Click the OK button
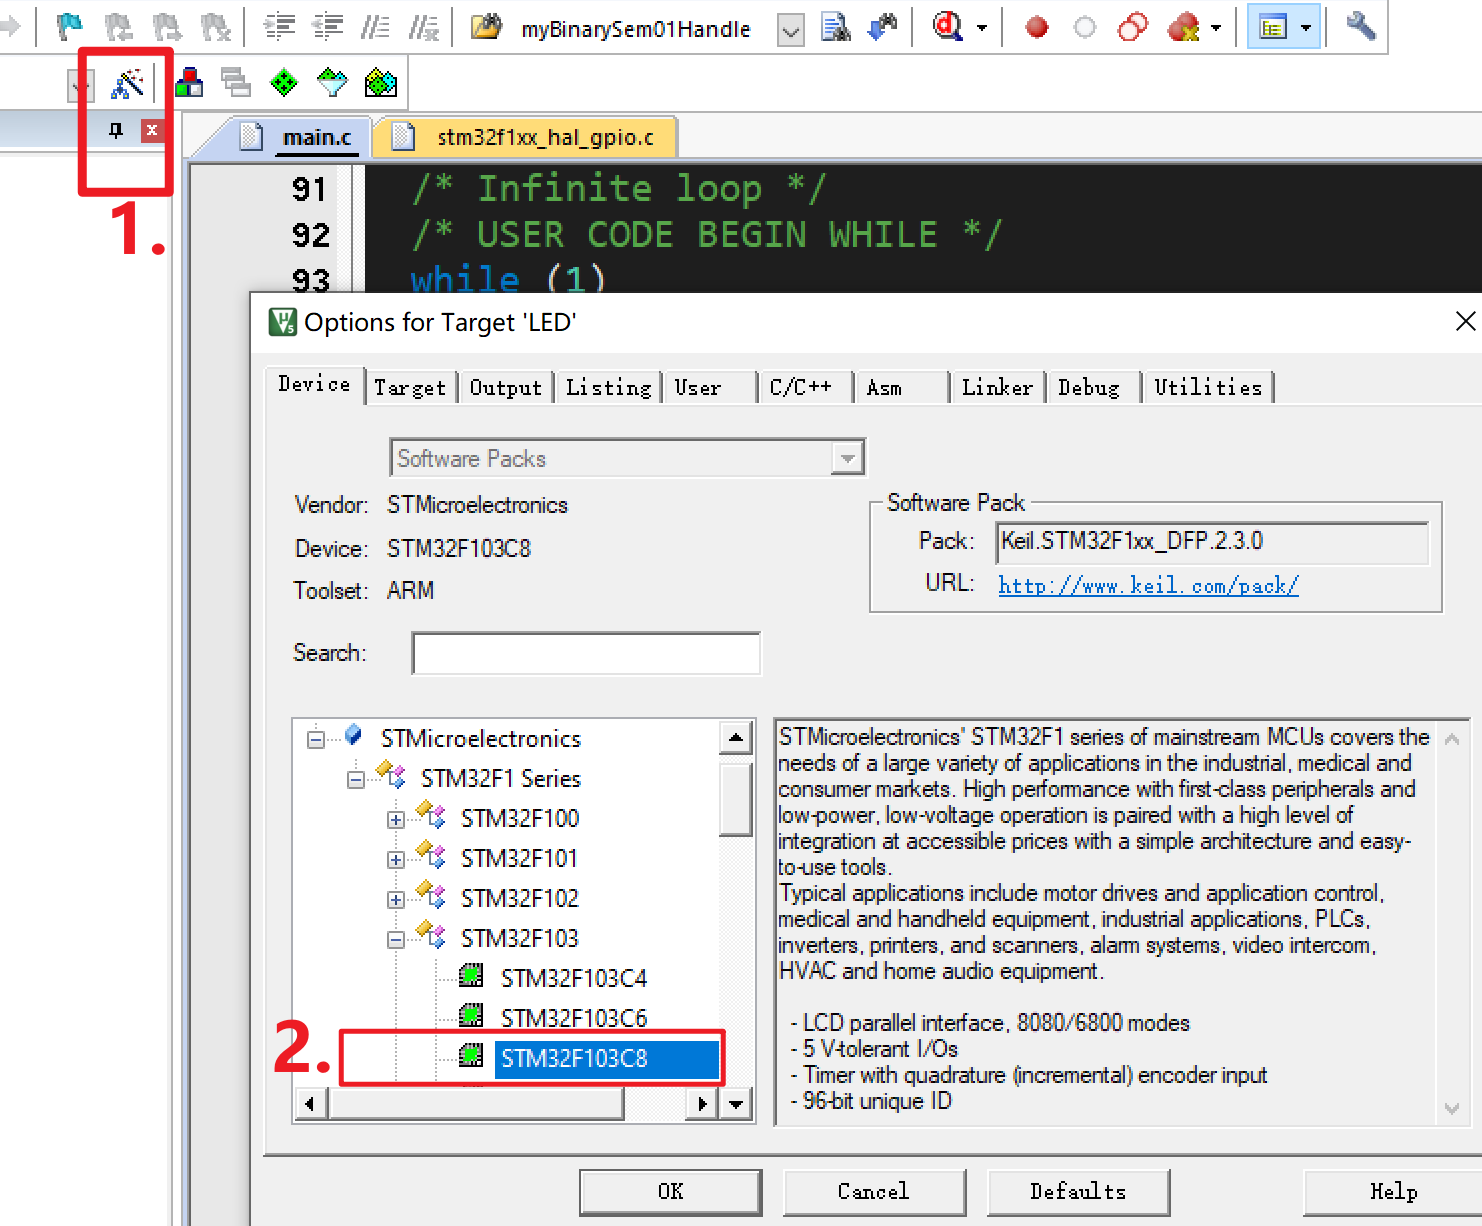 coord(670,1192)
